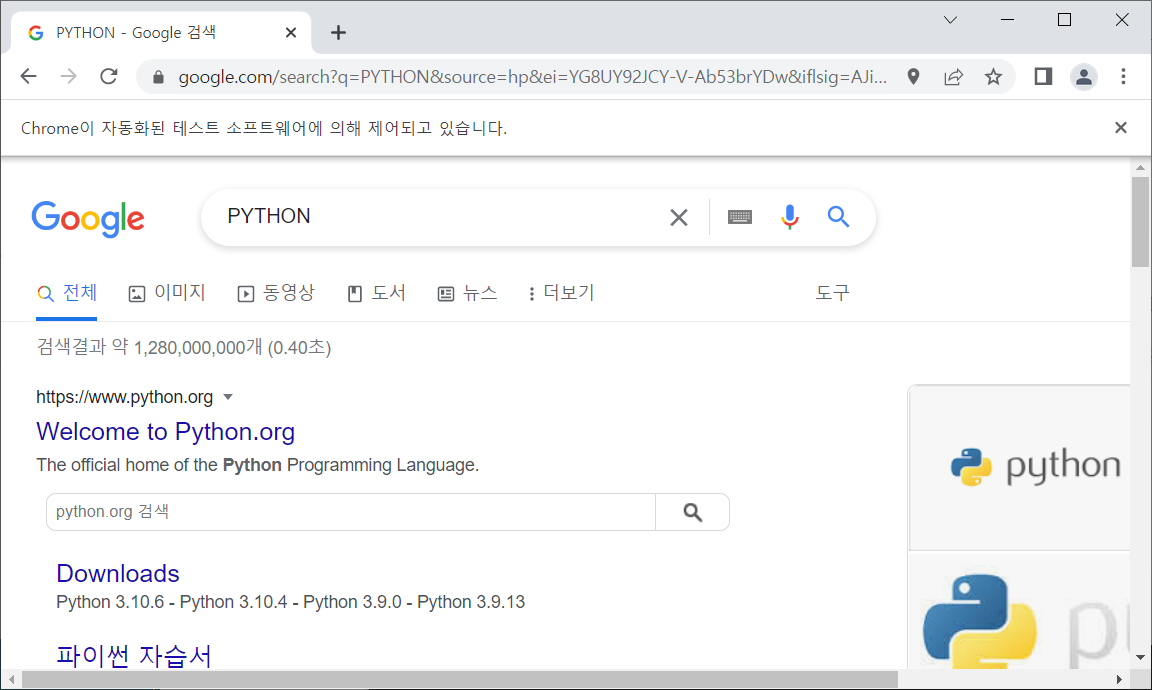Switch to the 도서 tab

[376, 293]
